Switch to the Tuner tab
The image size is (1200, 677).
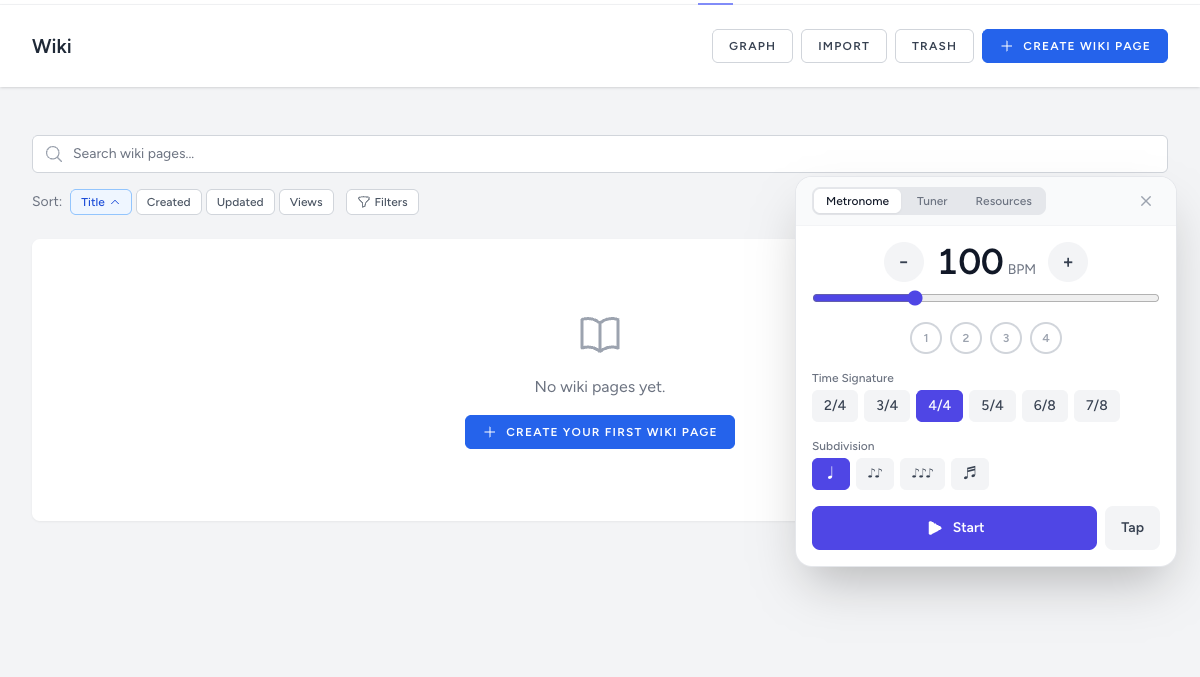click(931, 201)
